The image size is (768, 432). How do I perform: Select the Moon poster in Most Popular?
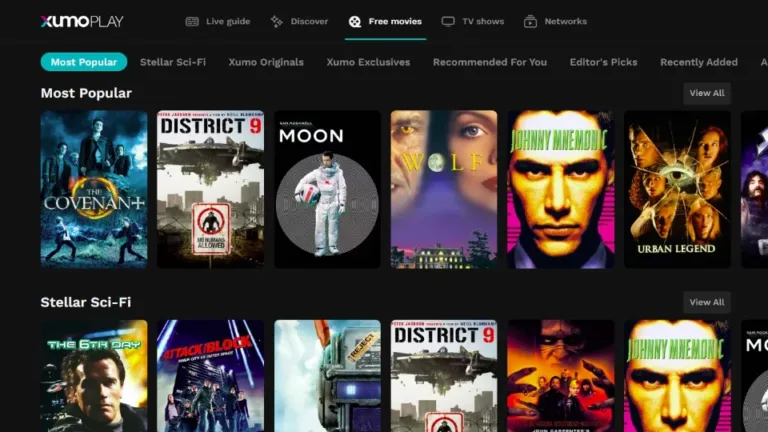[327, 189]
